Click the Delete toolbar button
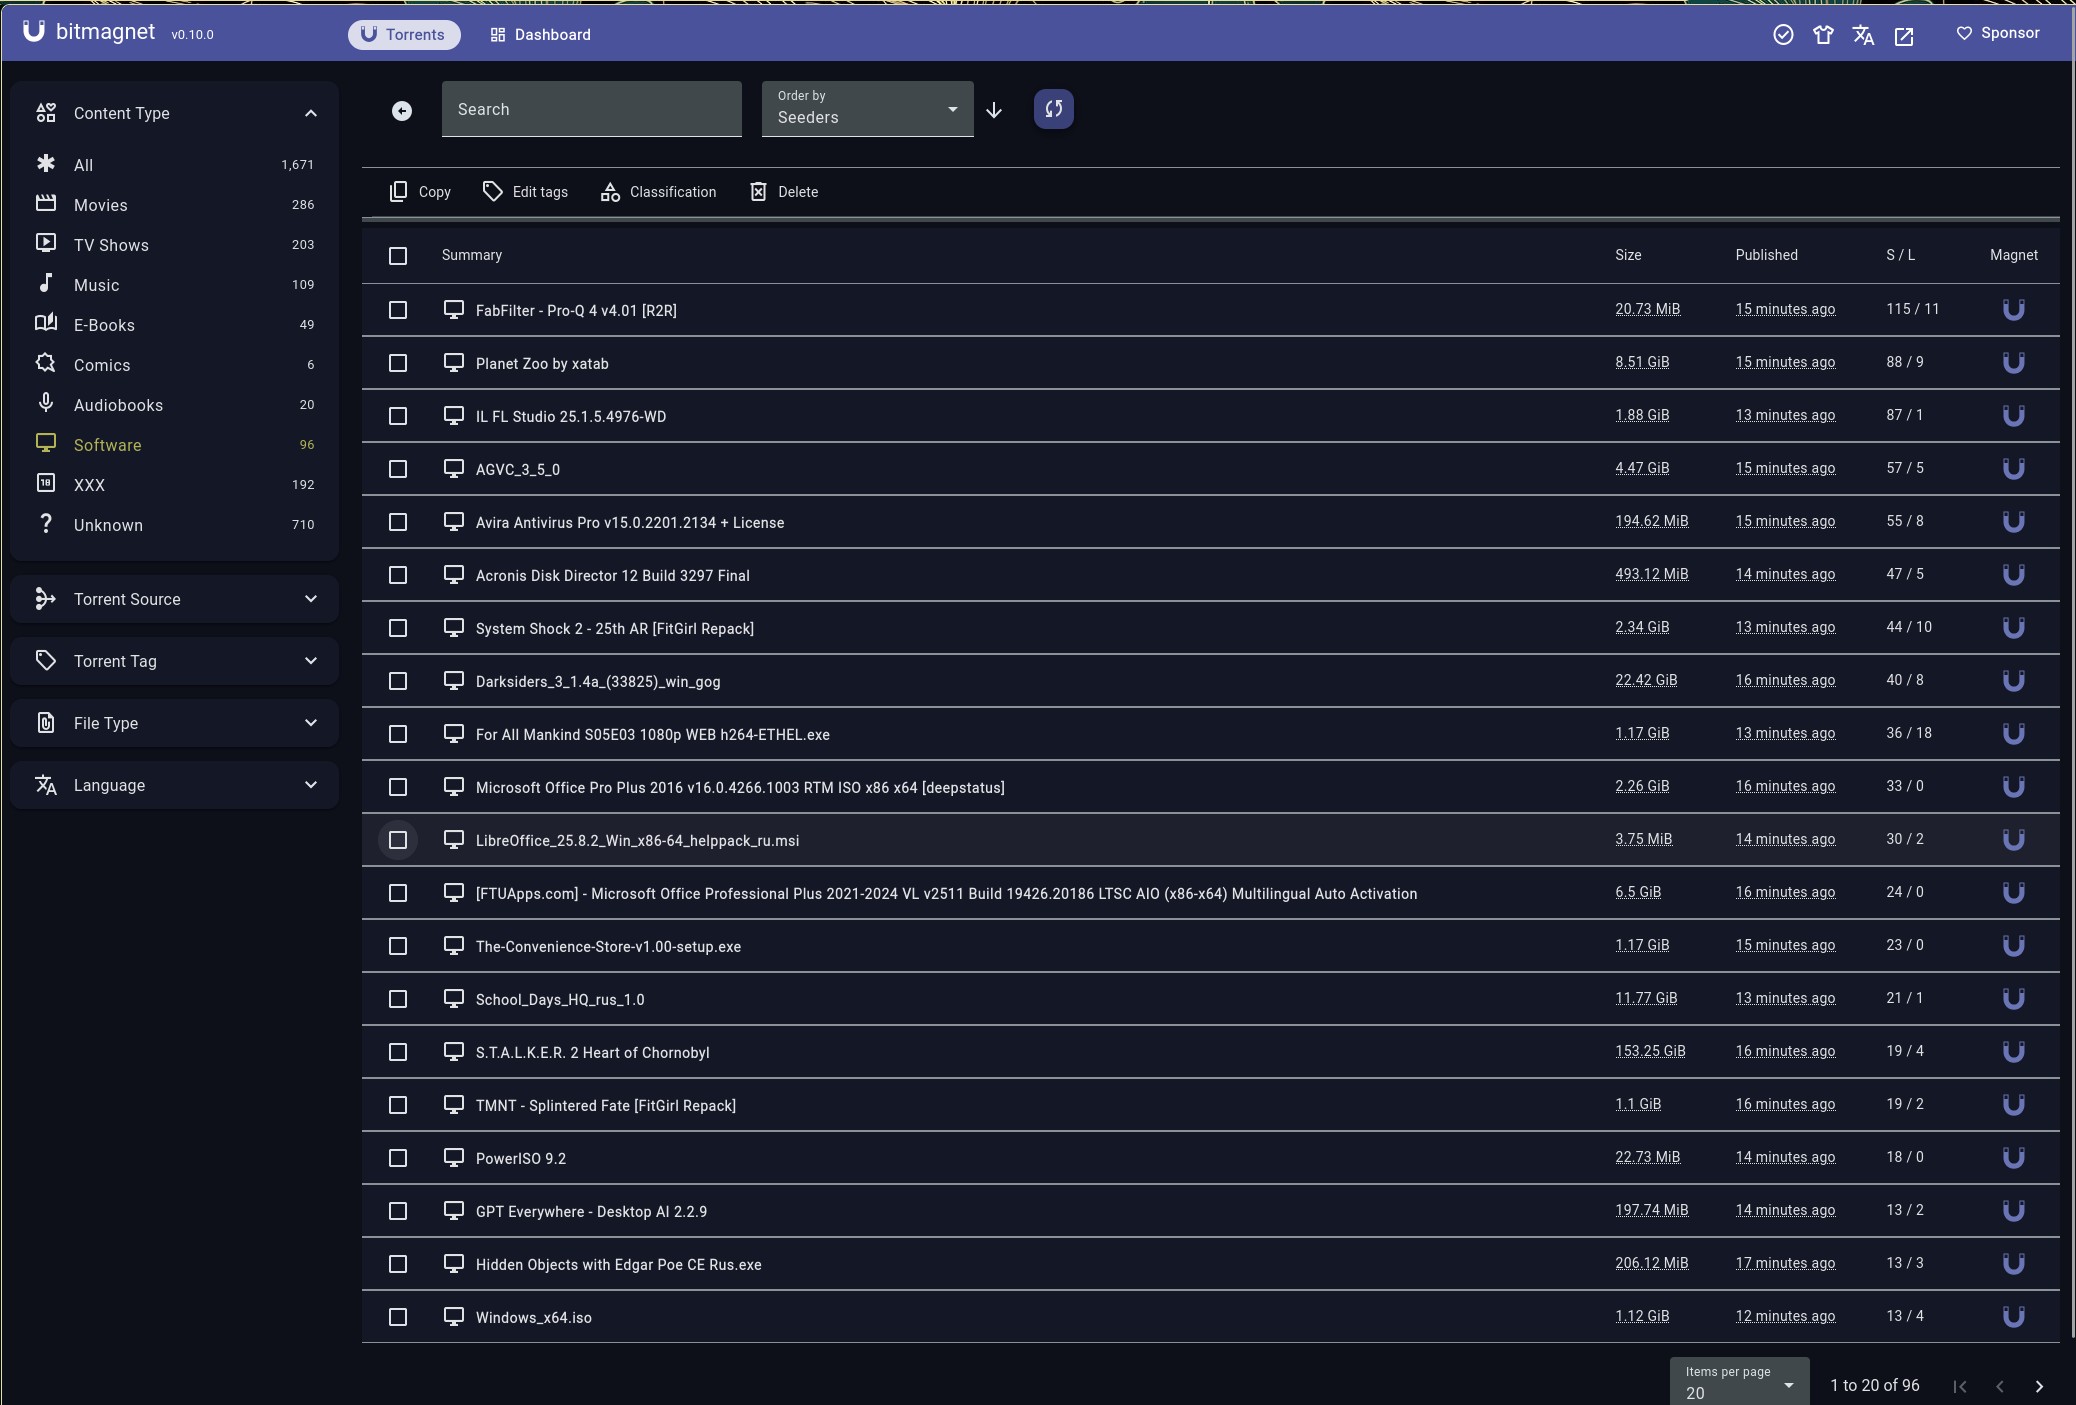Image resolution: width=2076 pixels, height=1405 pixels. click(783, 192)
